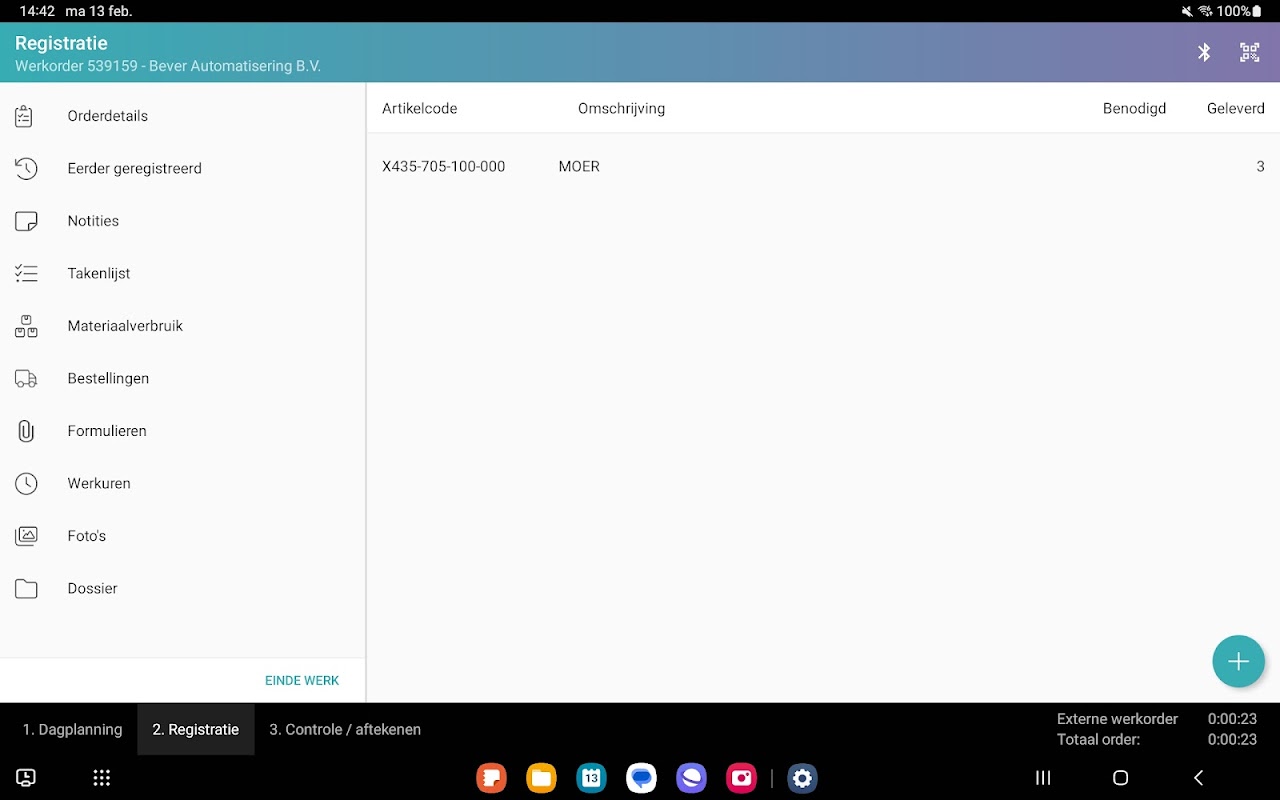Open the Formulieren section
Viewport: 1280px width, 800px height.
(x=107, y=431)
